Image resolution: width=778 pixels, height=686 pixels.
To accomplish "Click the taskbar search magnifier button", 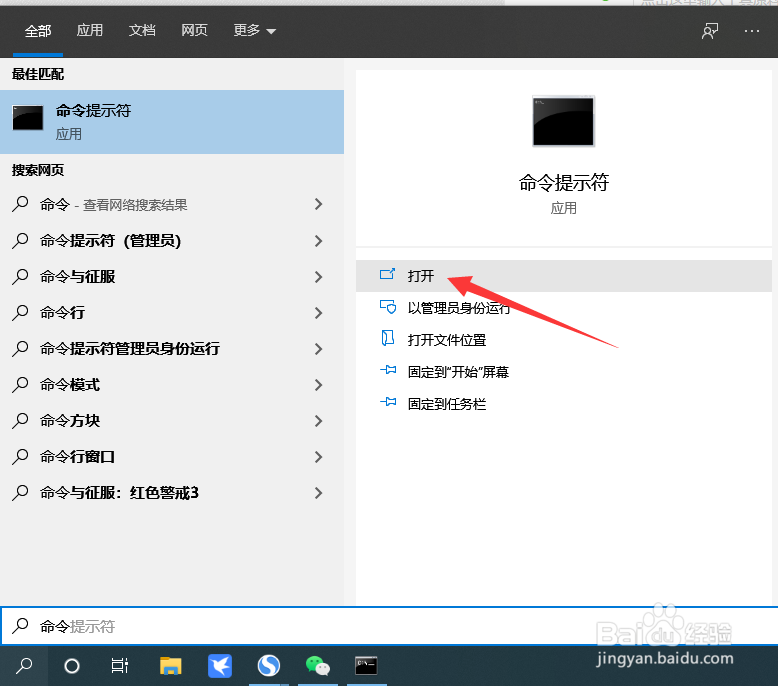I will coord(24,666).
